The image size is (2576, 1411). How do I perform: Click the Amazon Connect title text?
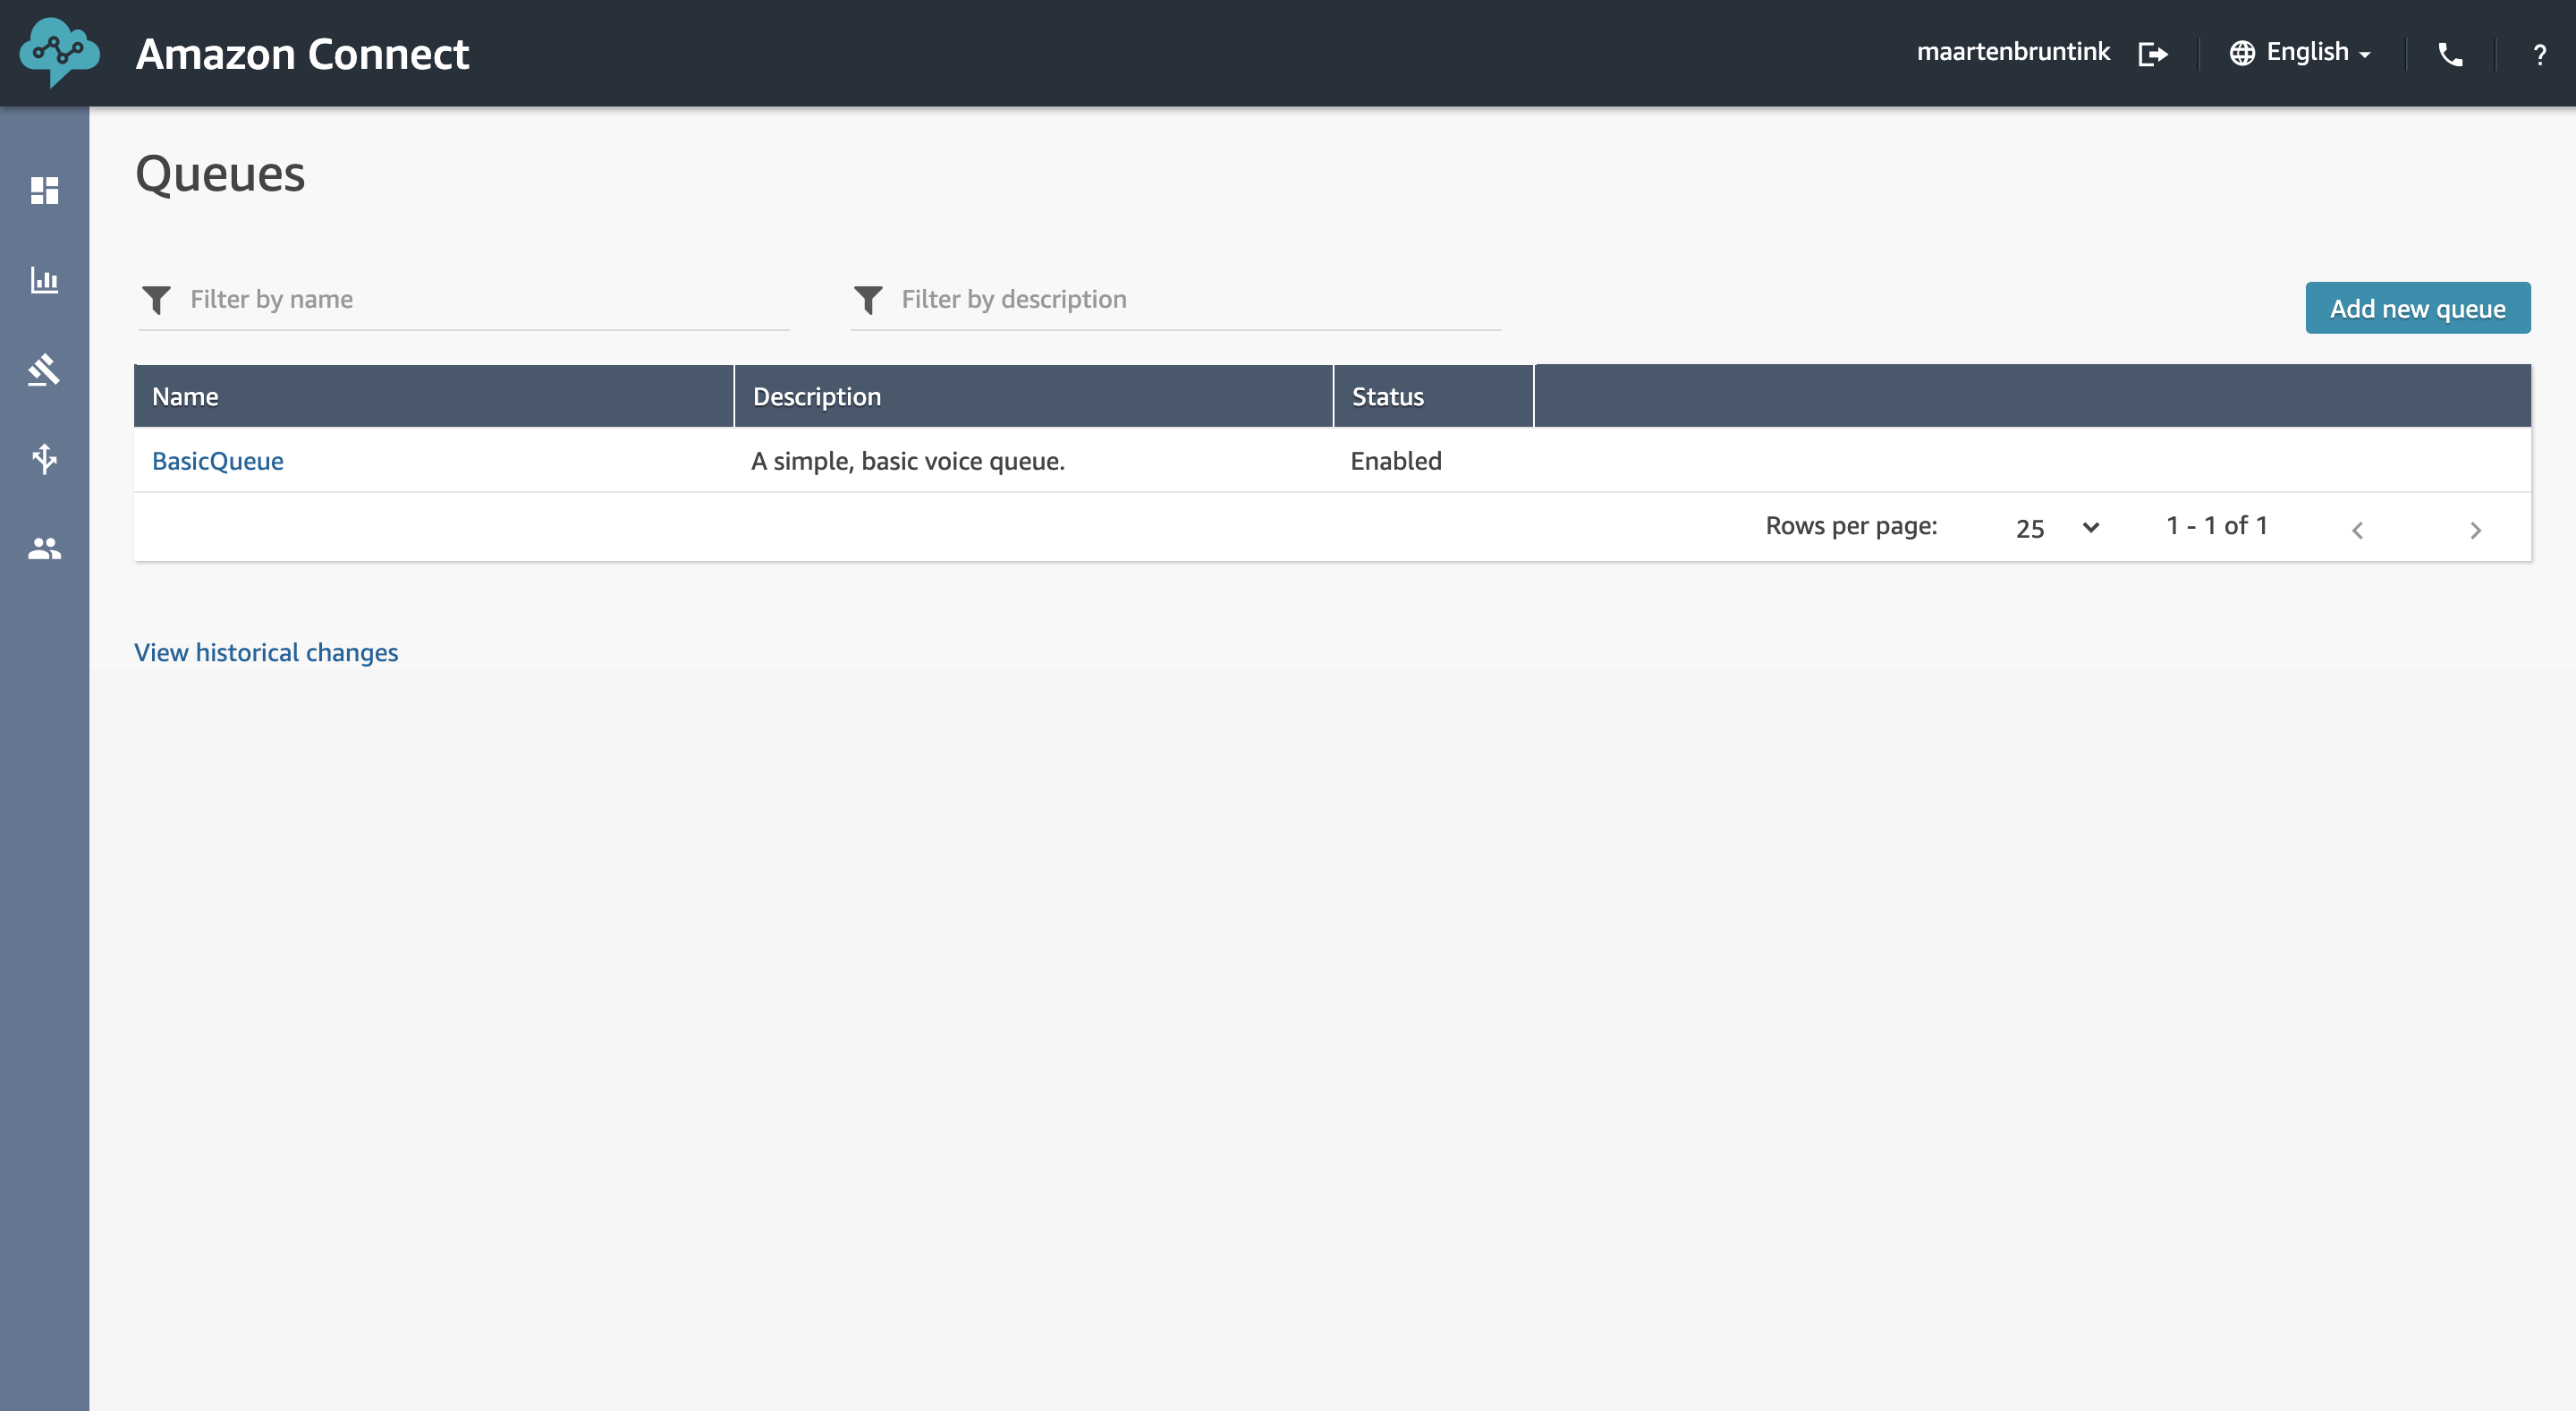[x=302, y=53]
